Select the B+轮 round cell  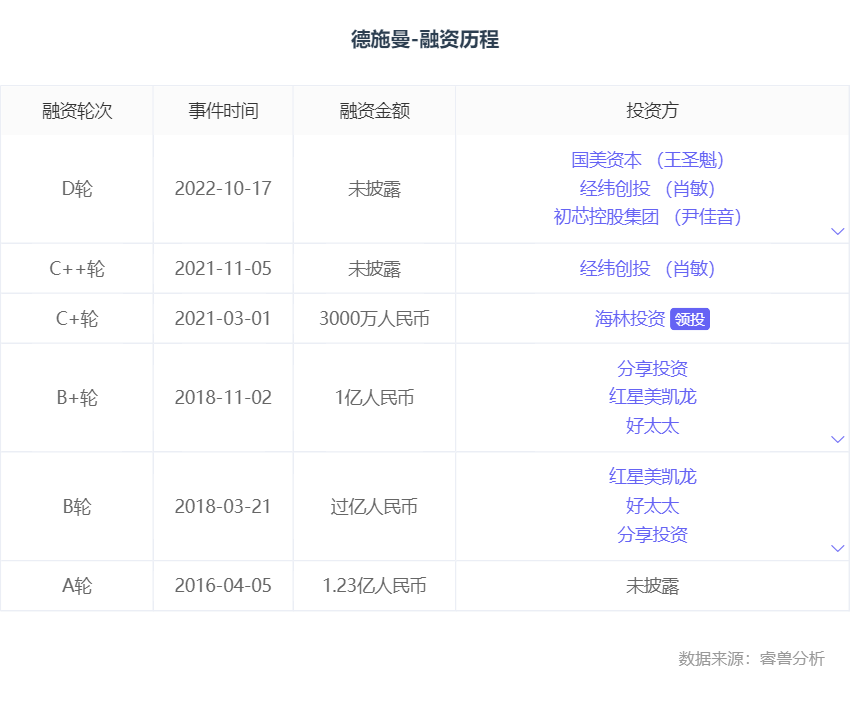77,397
